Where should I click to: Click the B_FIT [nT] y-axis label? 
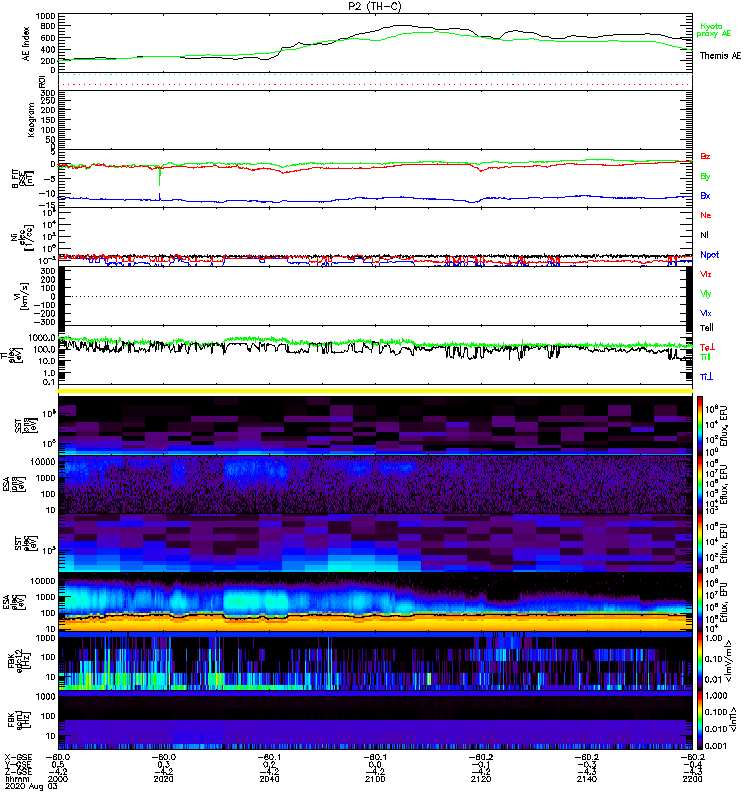(x=22, y=178)
